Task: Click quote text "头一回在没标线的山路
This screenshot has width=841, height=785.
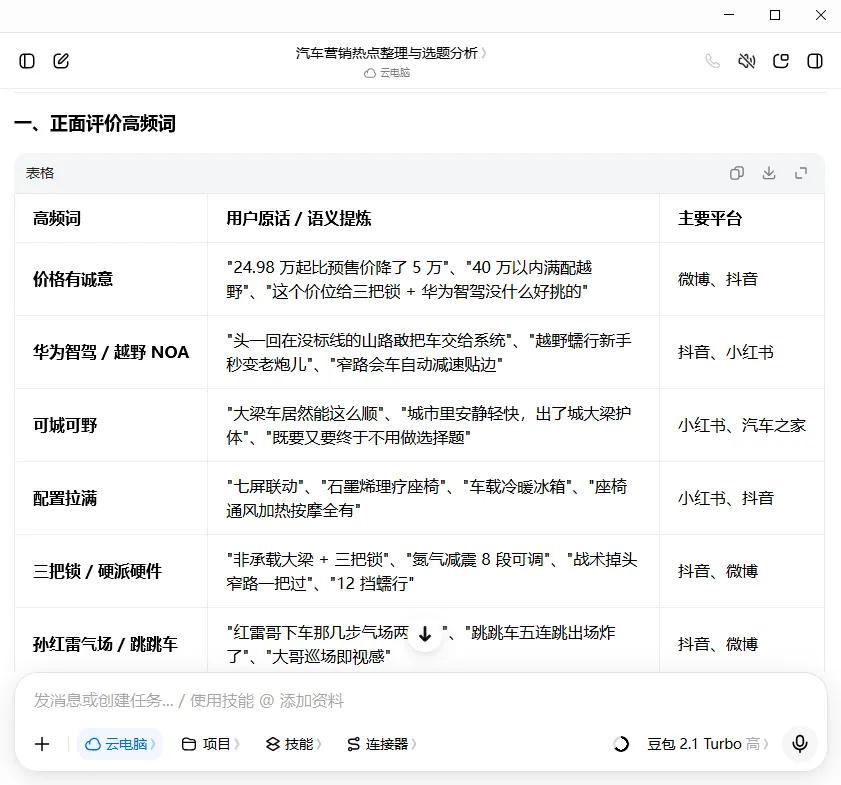Action: 429,352
